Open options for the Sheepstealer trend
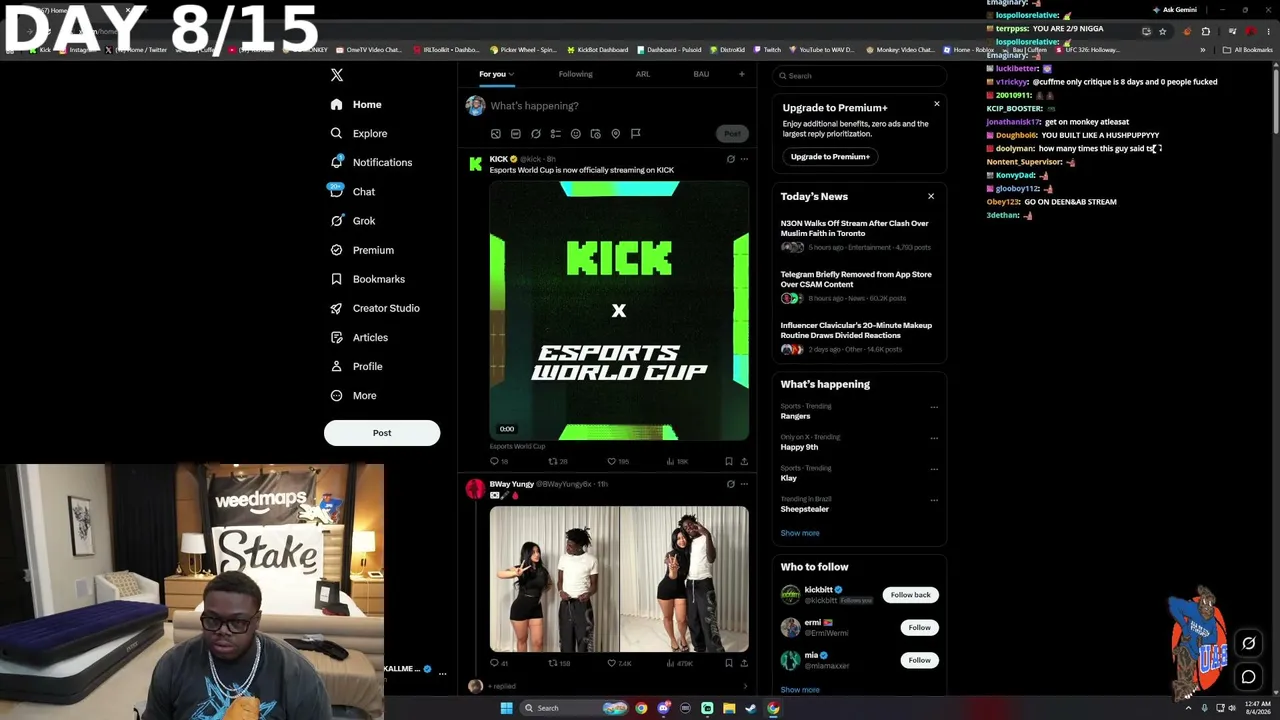The width and height of the screenshot is (1280, 720). [934, 500]
